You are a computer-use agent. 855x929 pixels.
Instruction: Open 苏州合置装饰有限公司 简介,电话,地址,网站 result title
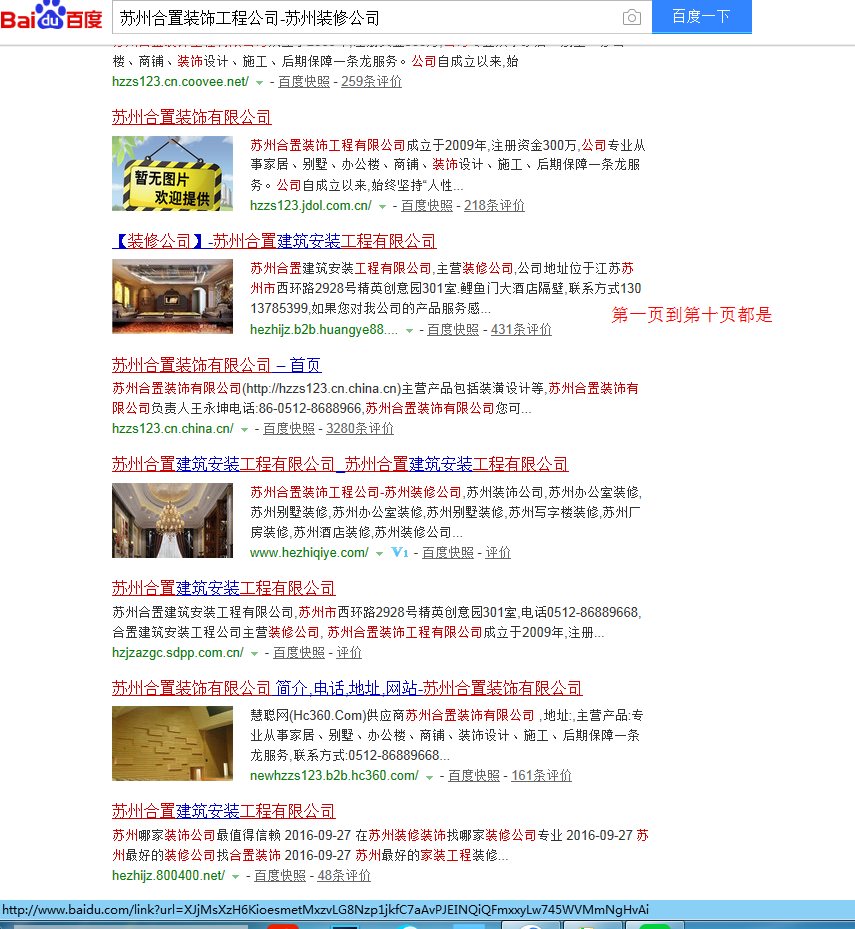point(347,688)
